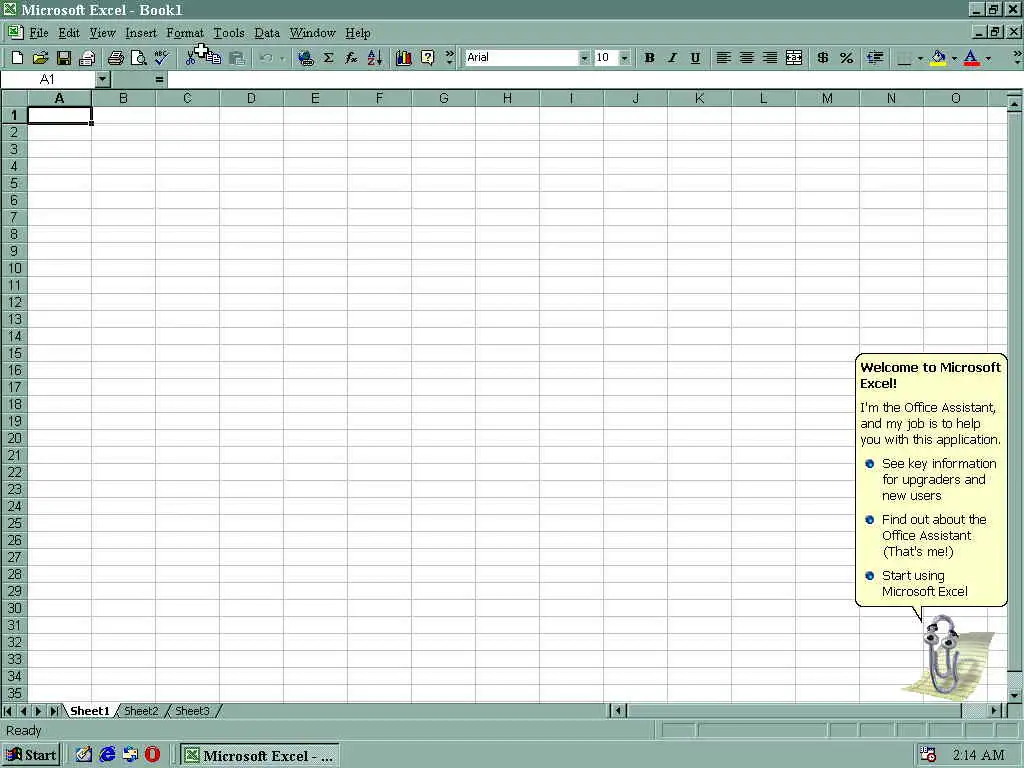Click the Paste clipboard icon
The width and height of the screenshot is (1024, 768).
coord(237,58)
